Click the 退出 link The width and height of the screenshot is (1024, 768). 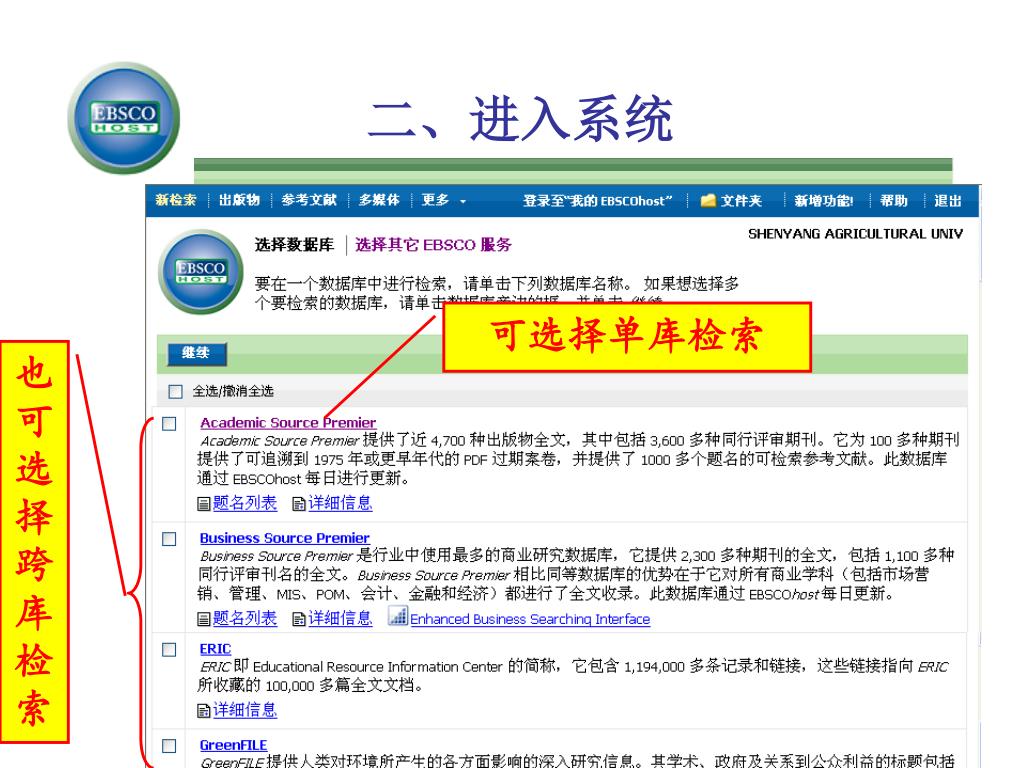click(x=948, y=201)
